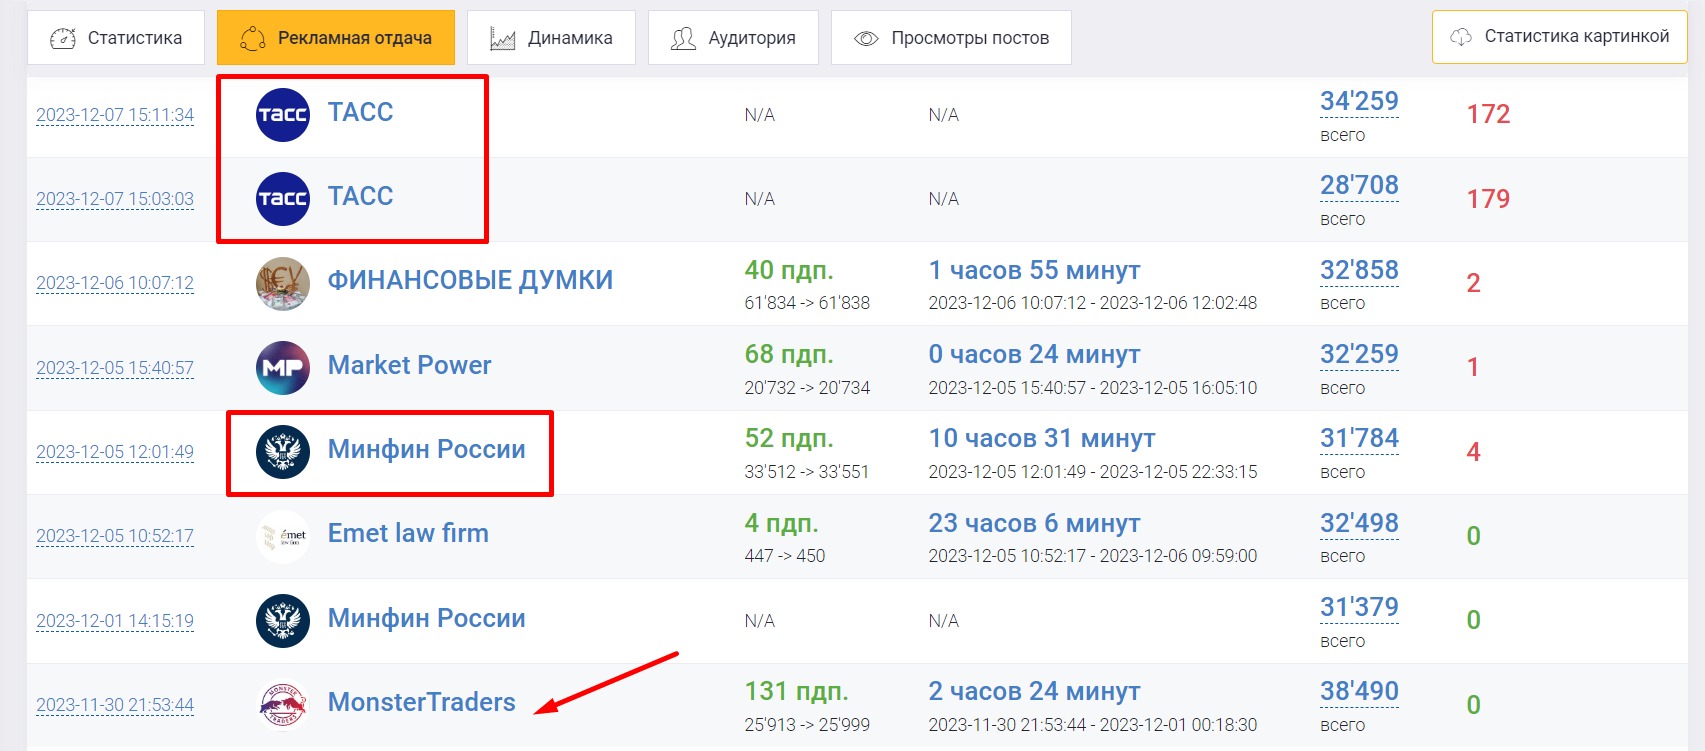
Task: Open Минфин России link dated 2023-12-05
Action: (x=427, y=449)
